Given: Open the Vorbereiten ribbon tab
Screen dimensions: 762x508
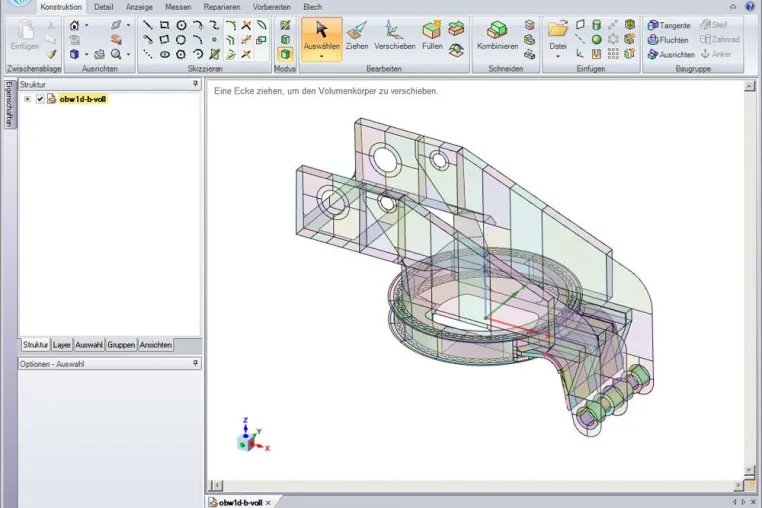Looking at the screenshot, I should point(272,7).
